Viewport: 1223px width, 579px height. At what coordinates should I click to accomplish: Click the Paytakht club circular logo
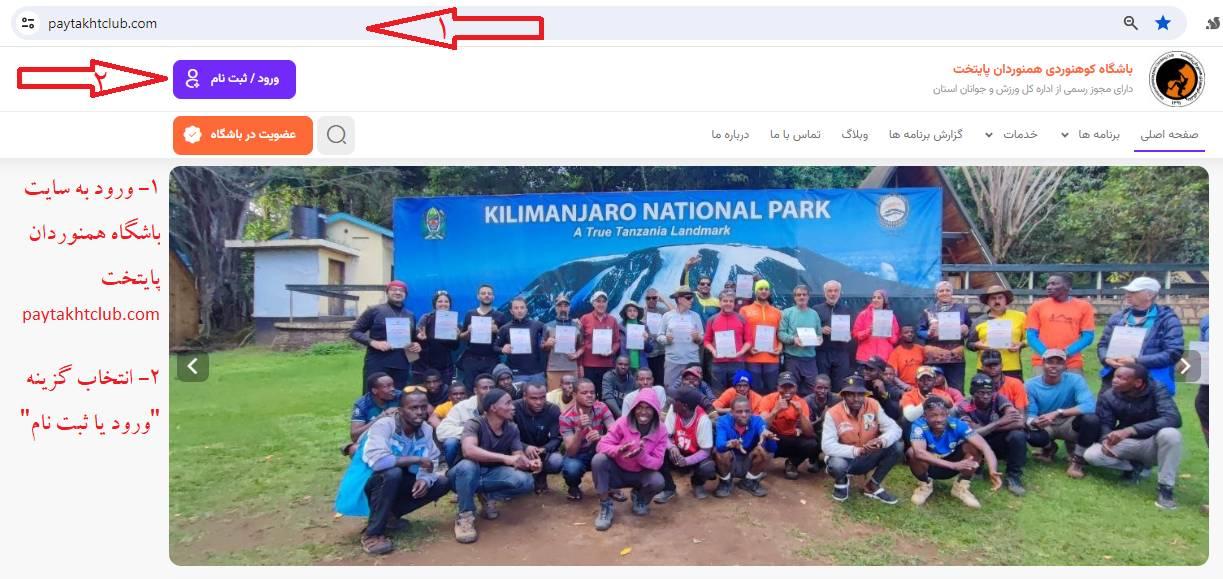click(1176, 79)
